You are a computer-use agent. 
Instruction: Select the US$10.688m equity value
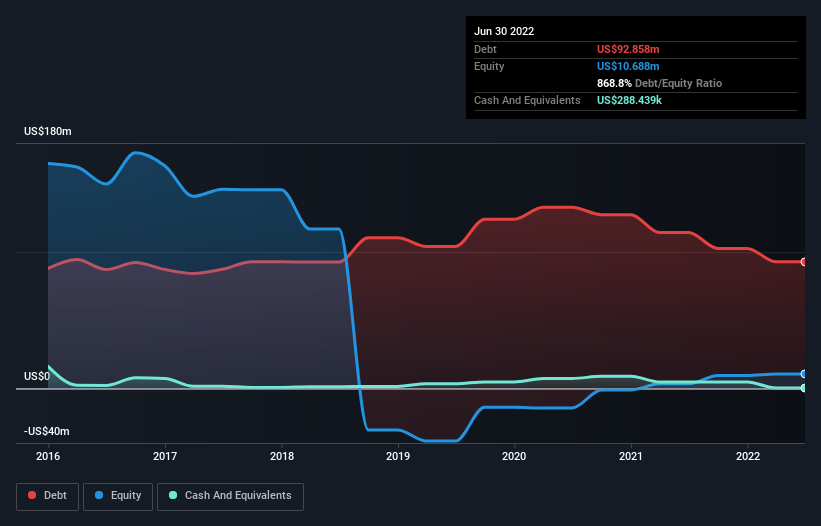tap(628, 66)
